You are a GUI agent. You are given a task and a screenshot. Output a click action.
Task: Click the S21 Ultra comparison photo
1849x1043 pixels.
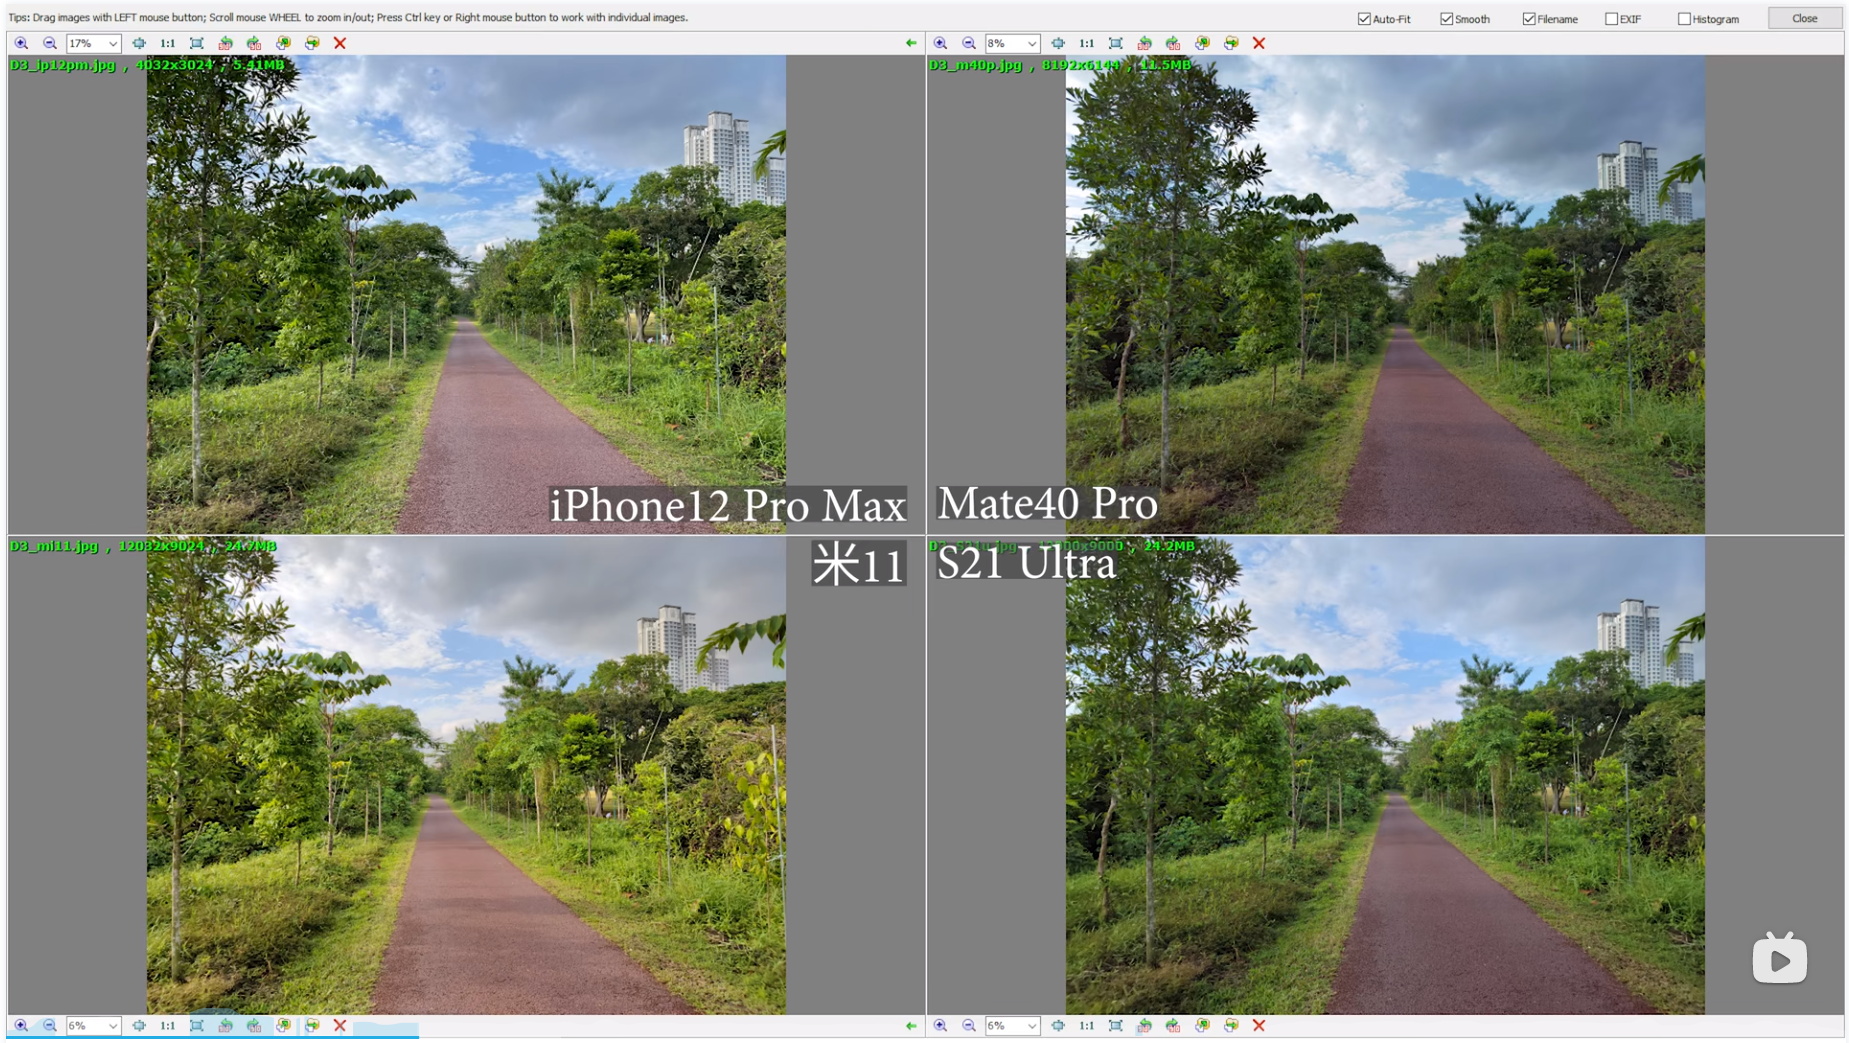1385,776
